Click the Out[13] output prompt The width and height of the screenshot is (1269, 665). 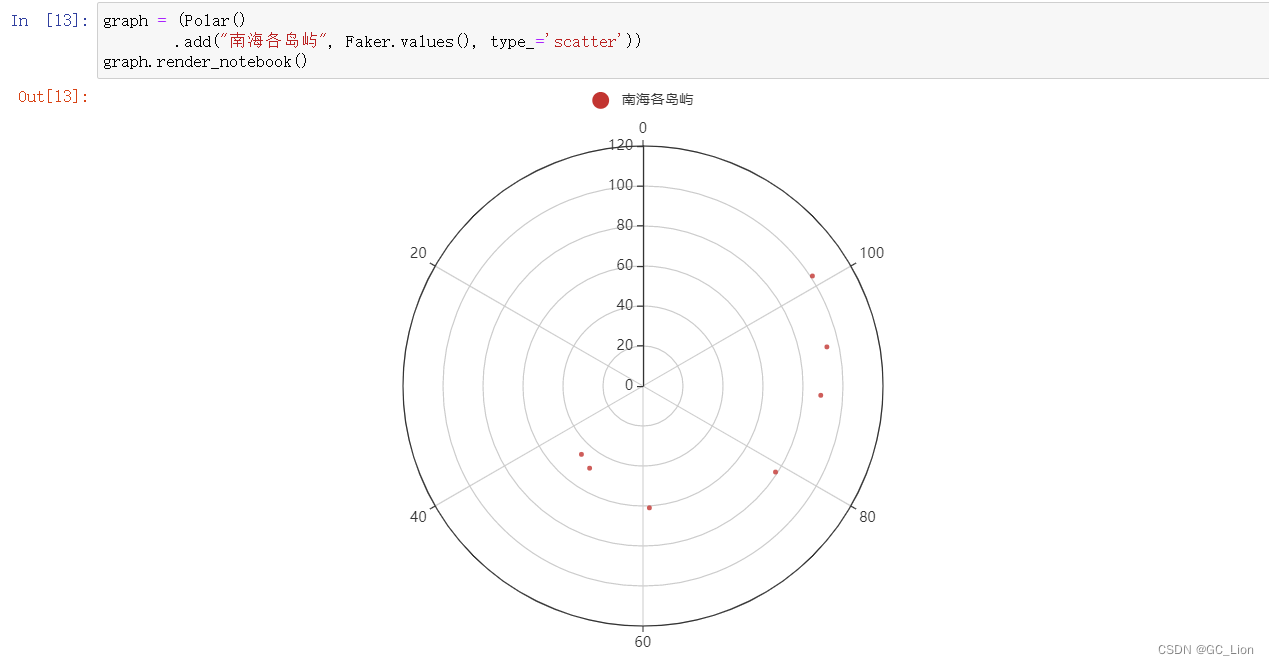51,96
